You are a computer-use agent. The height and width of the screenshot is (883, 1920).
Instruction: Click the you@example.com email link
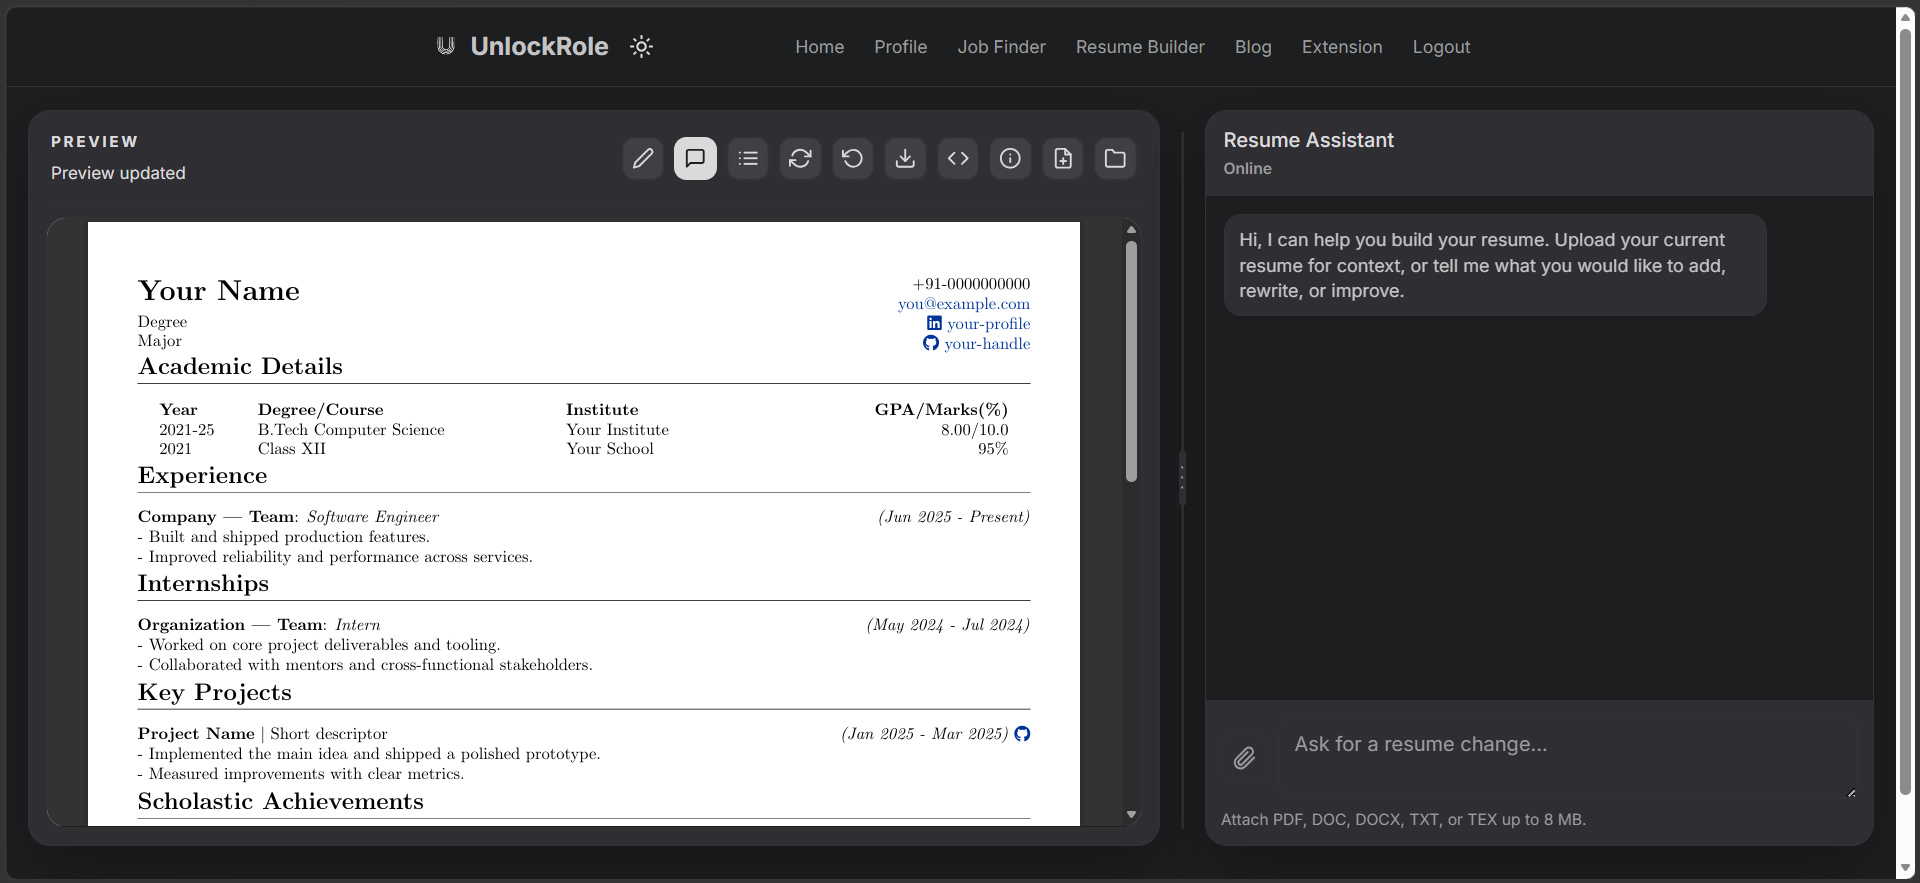[964, 304]
